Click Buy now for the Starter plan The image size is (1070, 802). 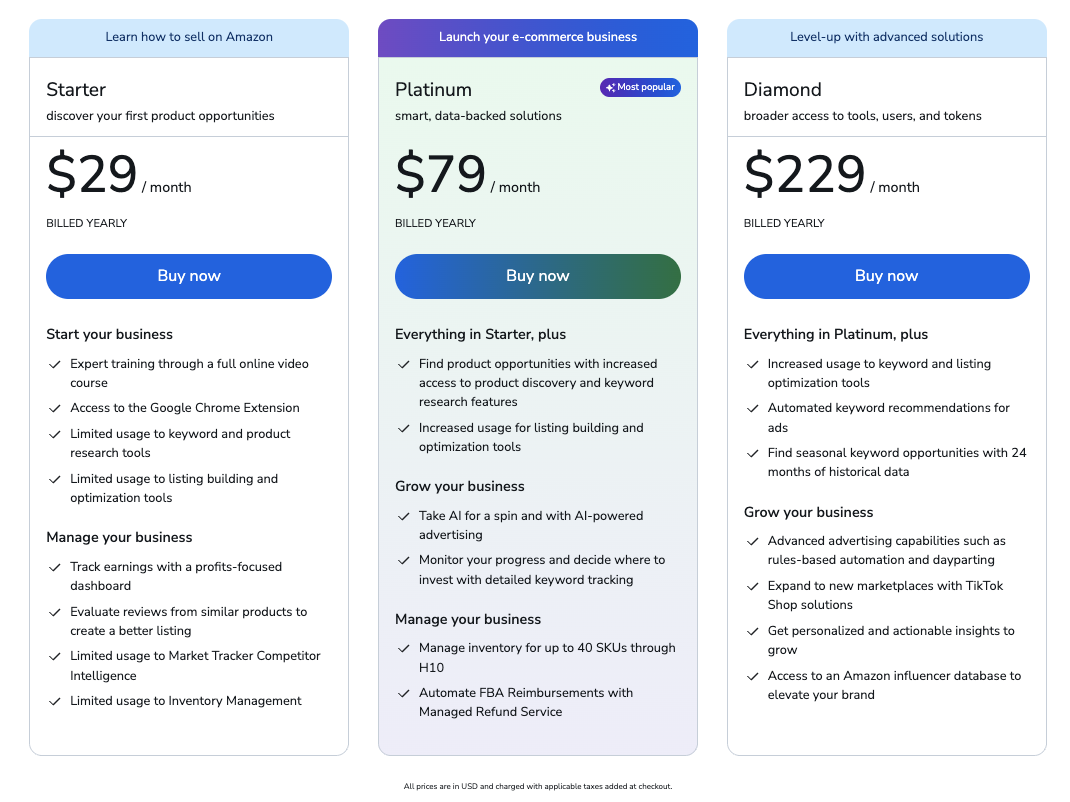(x=189, y=276)
